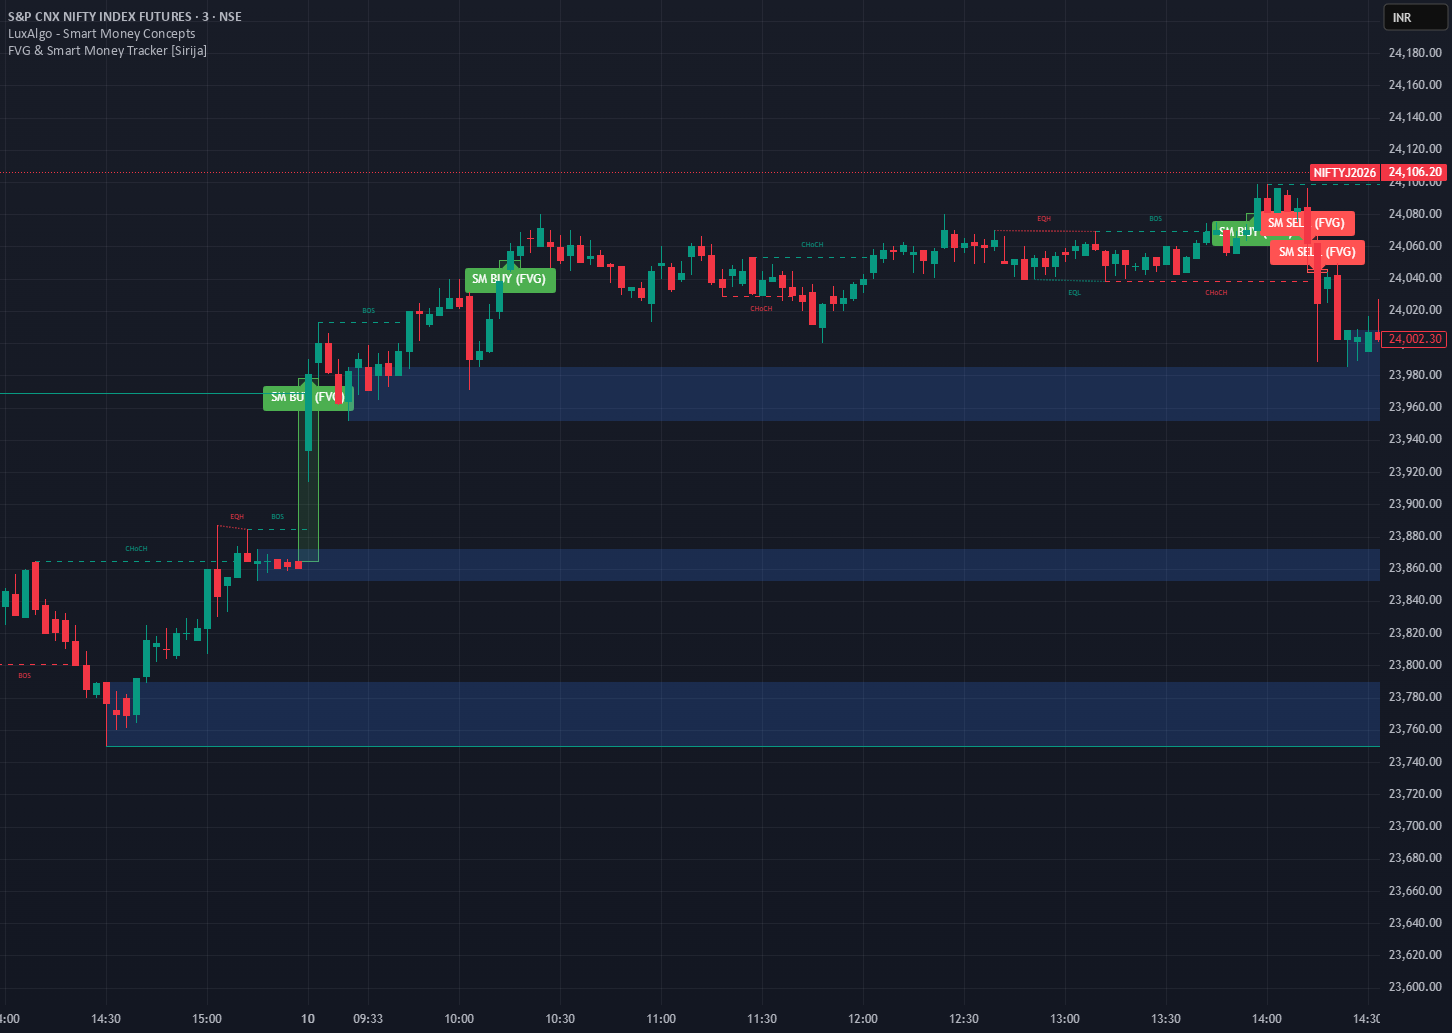Click 10:30 on the time axis
This screenshot has height=1033, width=1452.
560,1019
